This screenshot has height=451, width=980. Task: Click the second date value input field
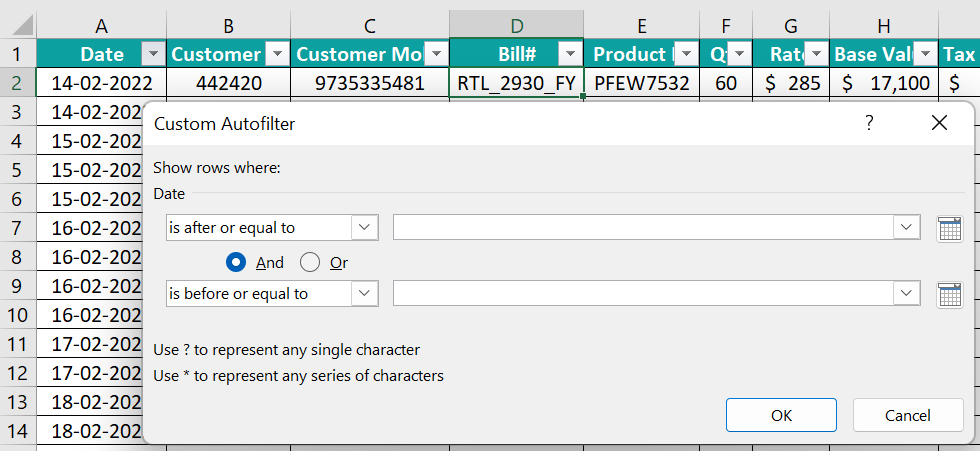coord(643,294)
